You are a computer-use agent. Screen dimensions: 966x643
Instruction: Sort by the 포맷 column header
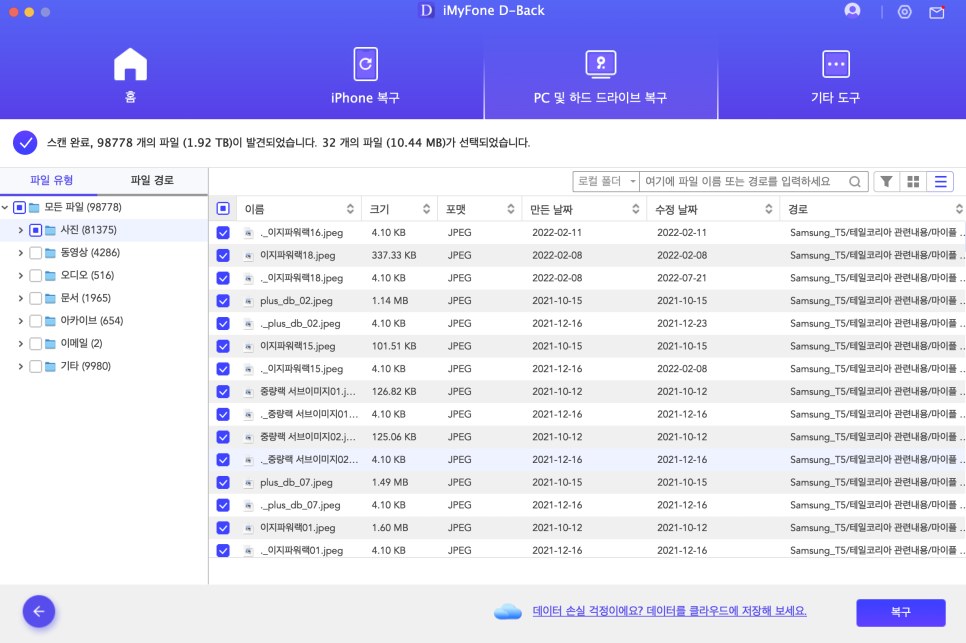click(x=479, y=209)
